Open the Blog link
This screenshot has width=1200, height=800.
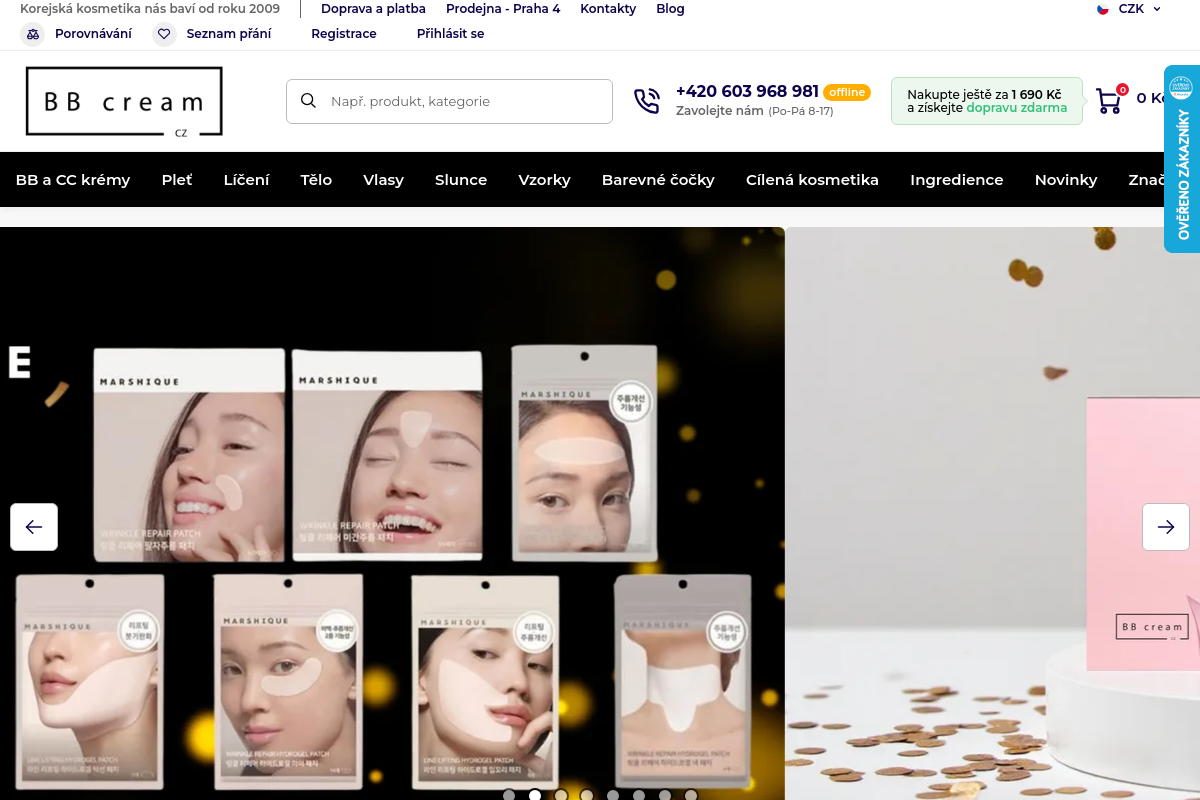point(670,9)
